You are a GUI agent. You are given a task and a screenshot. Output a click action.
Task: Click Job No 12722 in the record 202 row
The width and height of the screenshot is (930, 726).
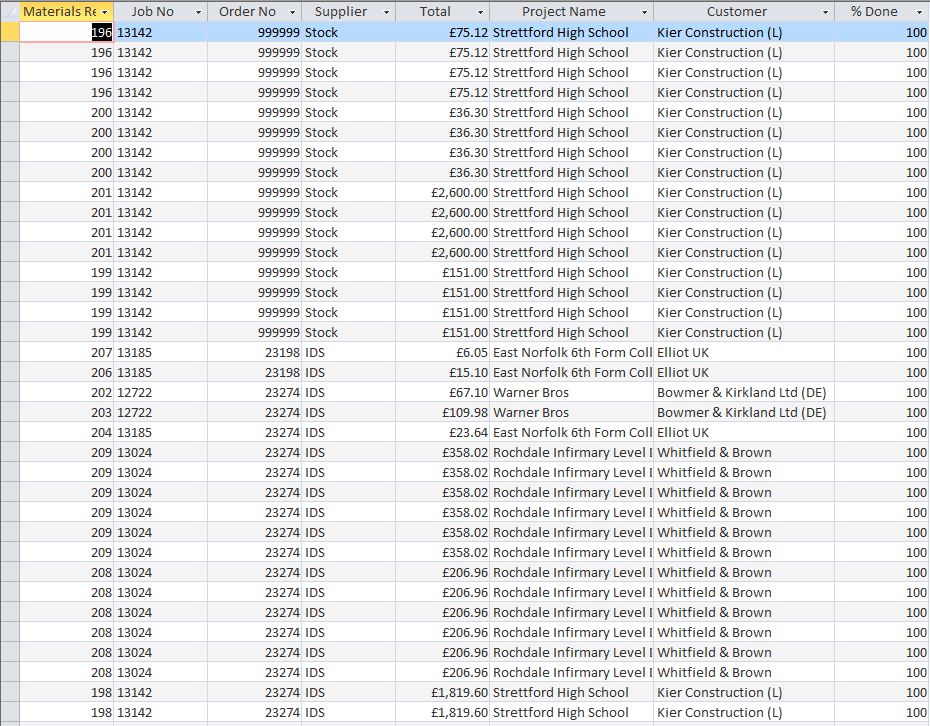pos(135,393)
